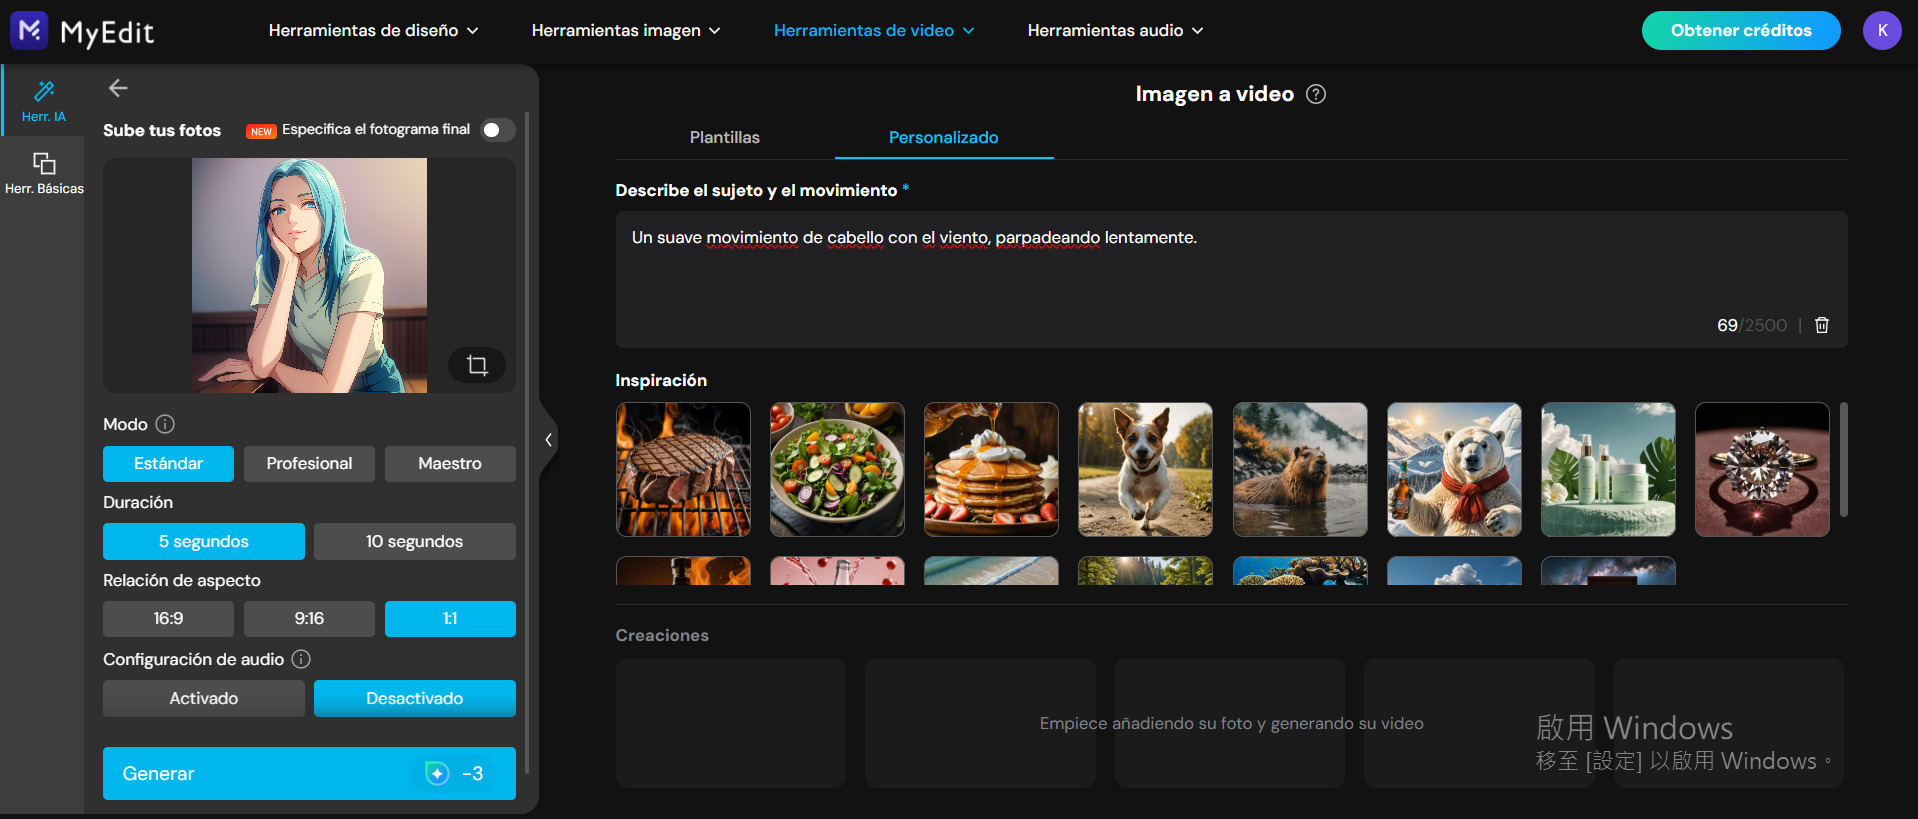
Task: Click the Inspiración section label
Action: pos(661,380)
